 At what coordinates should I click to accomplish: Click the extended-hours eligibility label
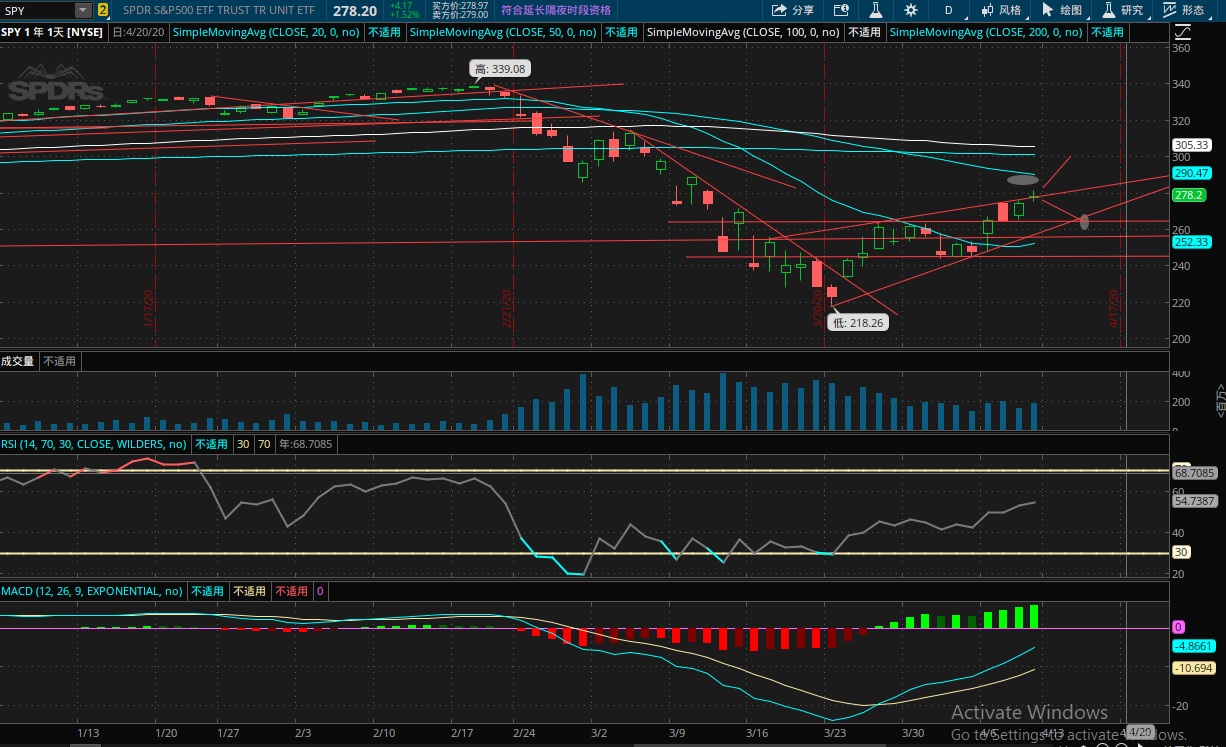[x=555, y=10]
